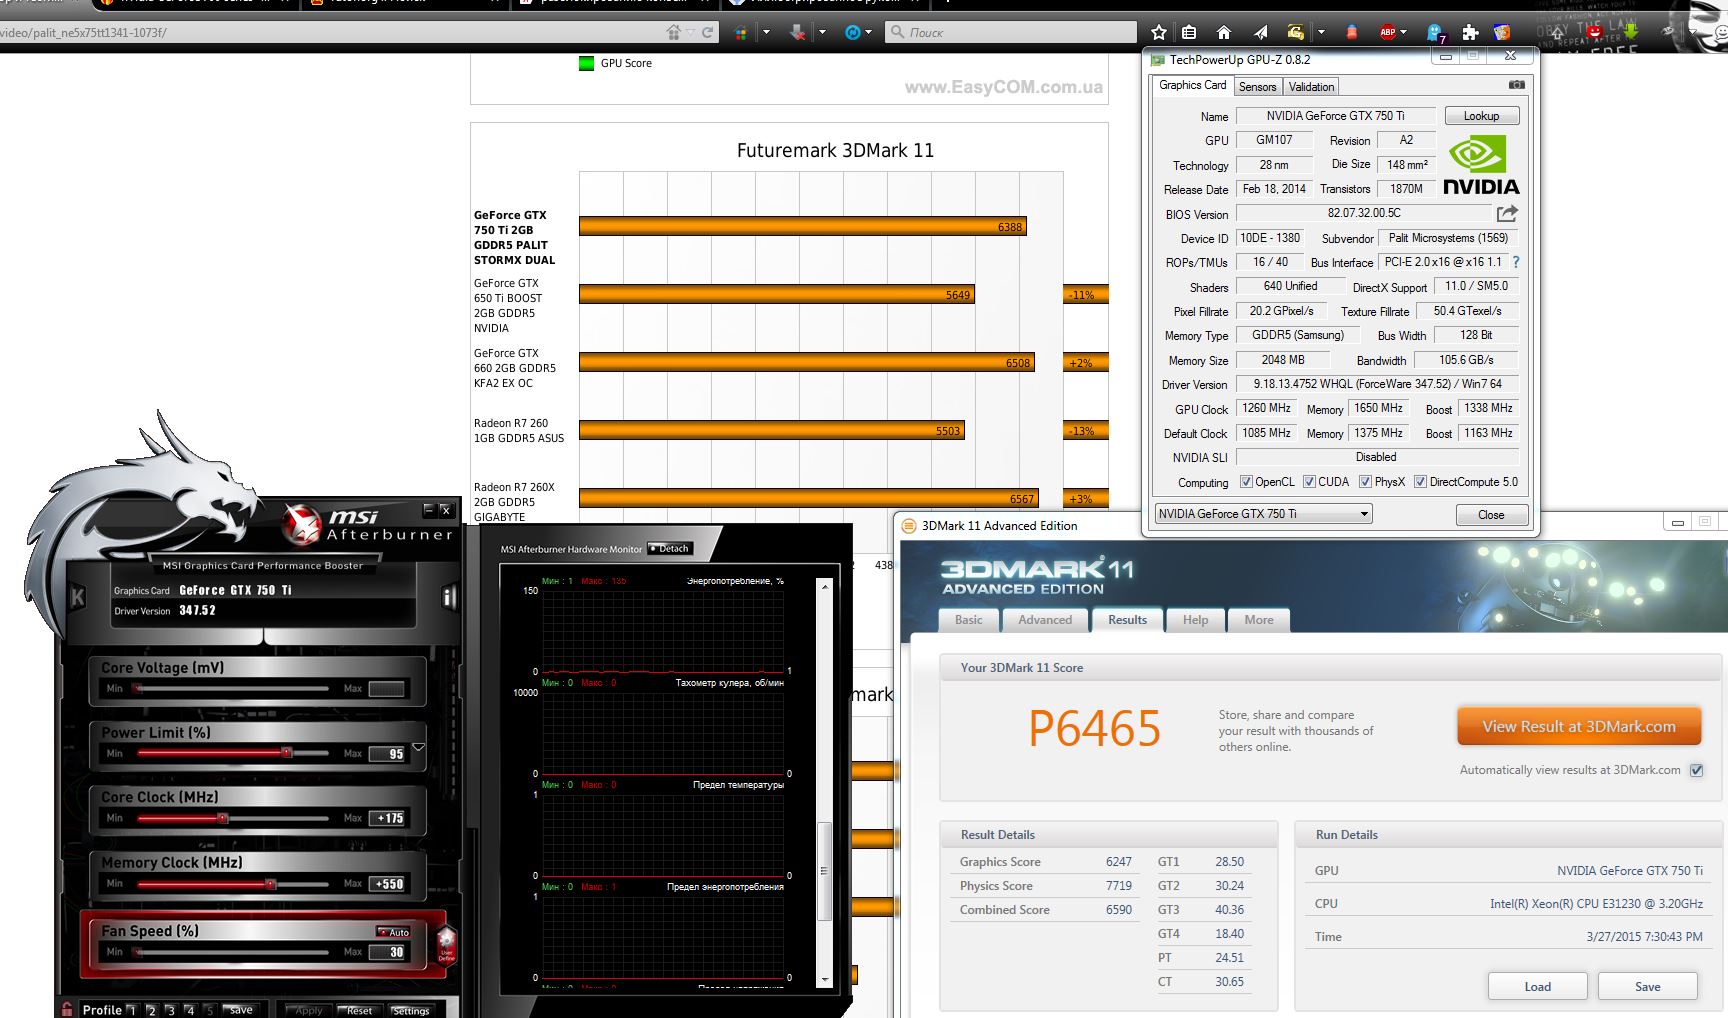Toggle the PhysX checkbox
Viewport: 1728px width, 1018px height.
coord(1365,482)
